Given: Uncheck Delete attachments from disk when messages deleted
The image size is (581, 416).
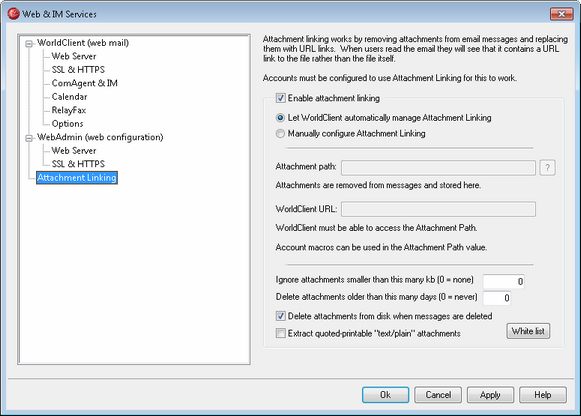Looking at the screenshot, I should (280, 316).
